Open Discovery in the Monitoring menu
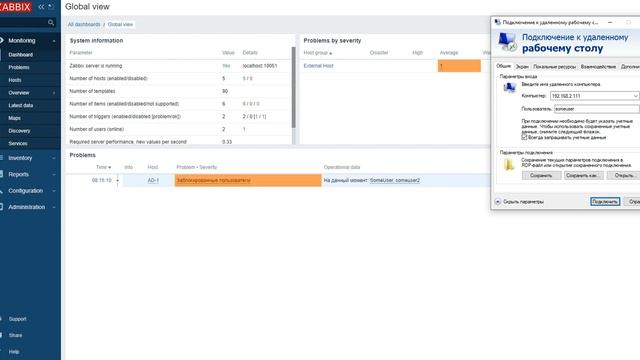640x360 pixels. [19, 131]
